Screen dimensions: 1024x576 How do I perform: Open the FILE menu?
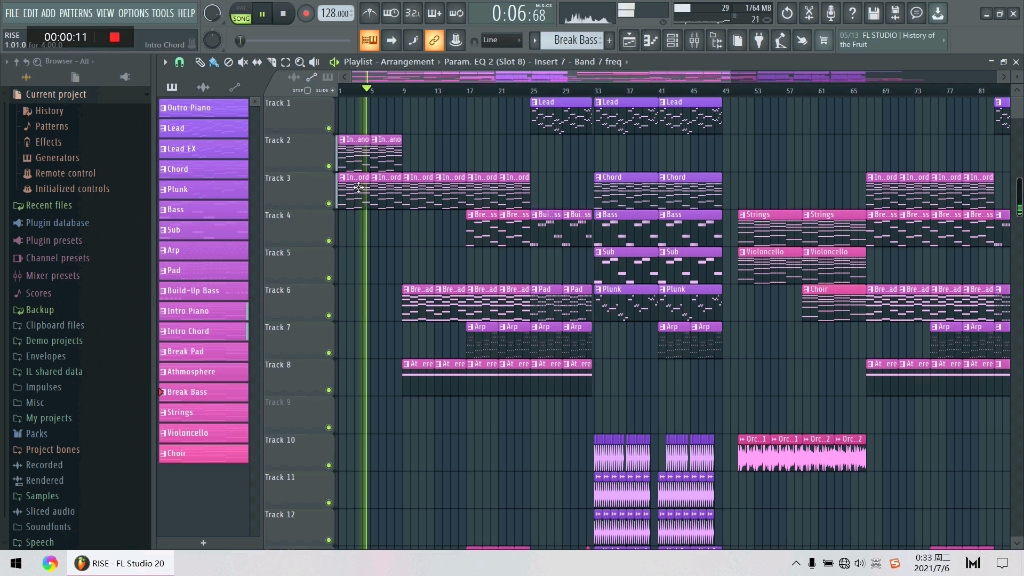pyautogui.click(x=12, y=13)
